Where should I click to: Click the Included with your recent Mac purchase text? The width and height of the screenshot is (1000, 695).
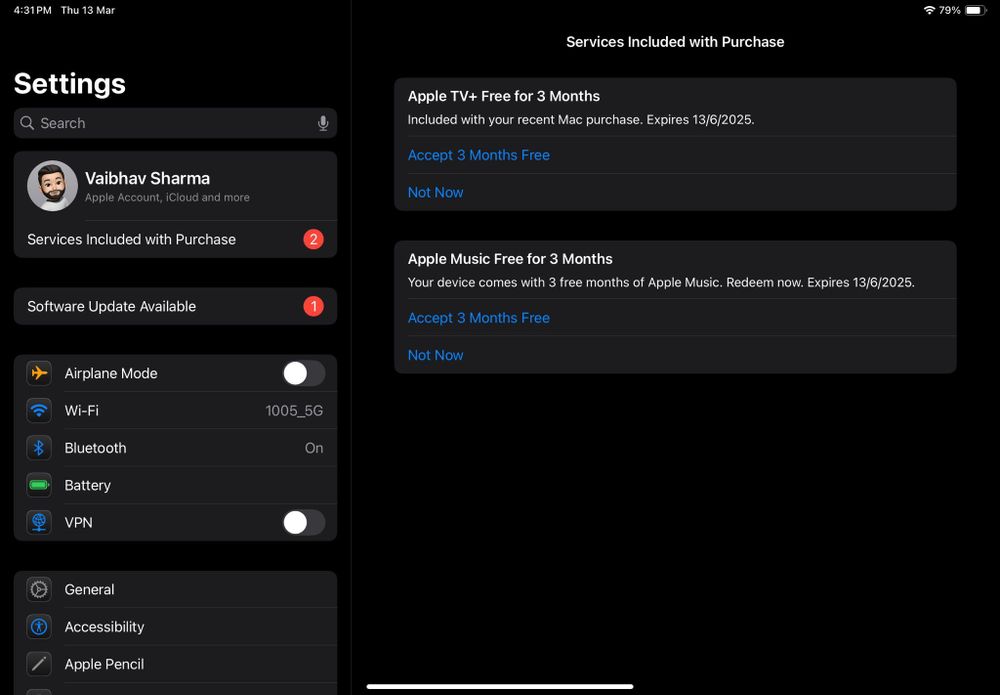[581, 120]
